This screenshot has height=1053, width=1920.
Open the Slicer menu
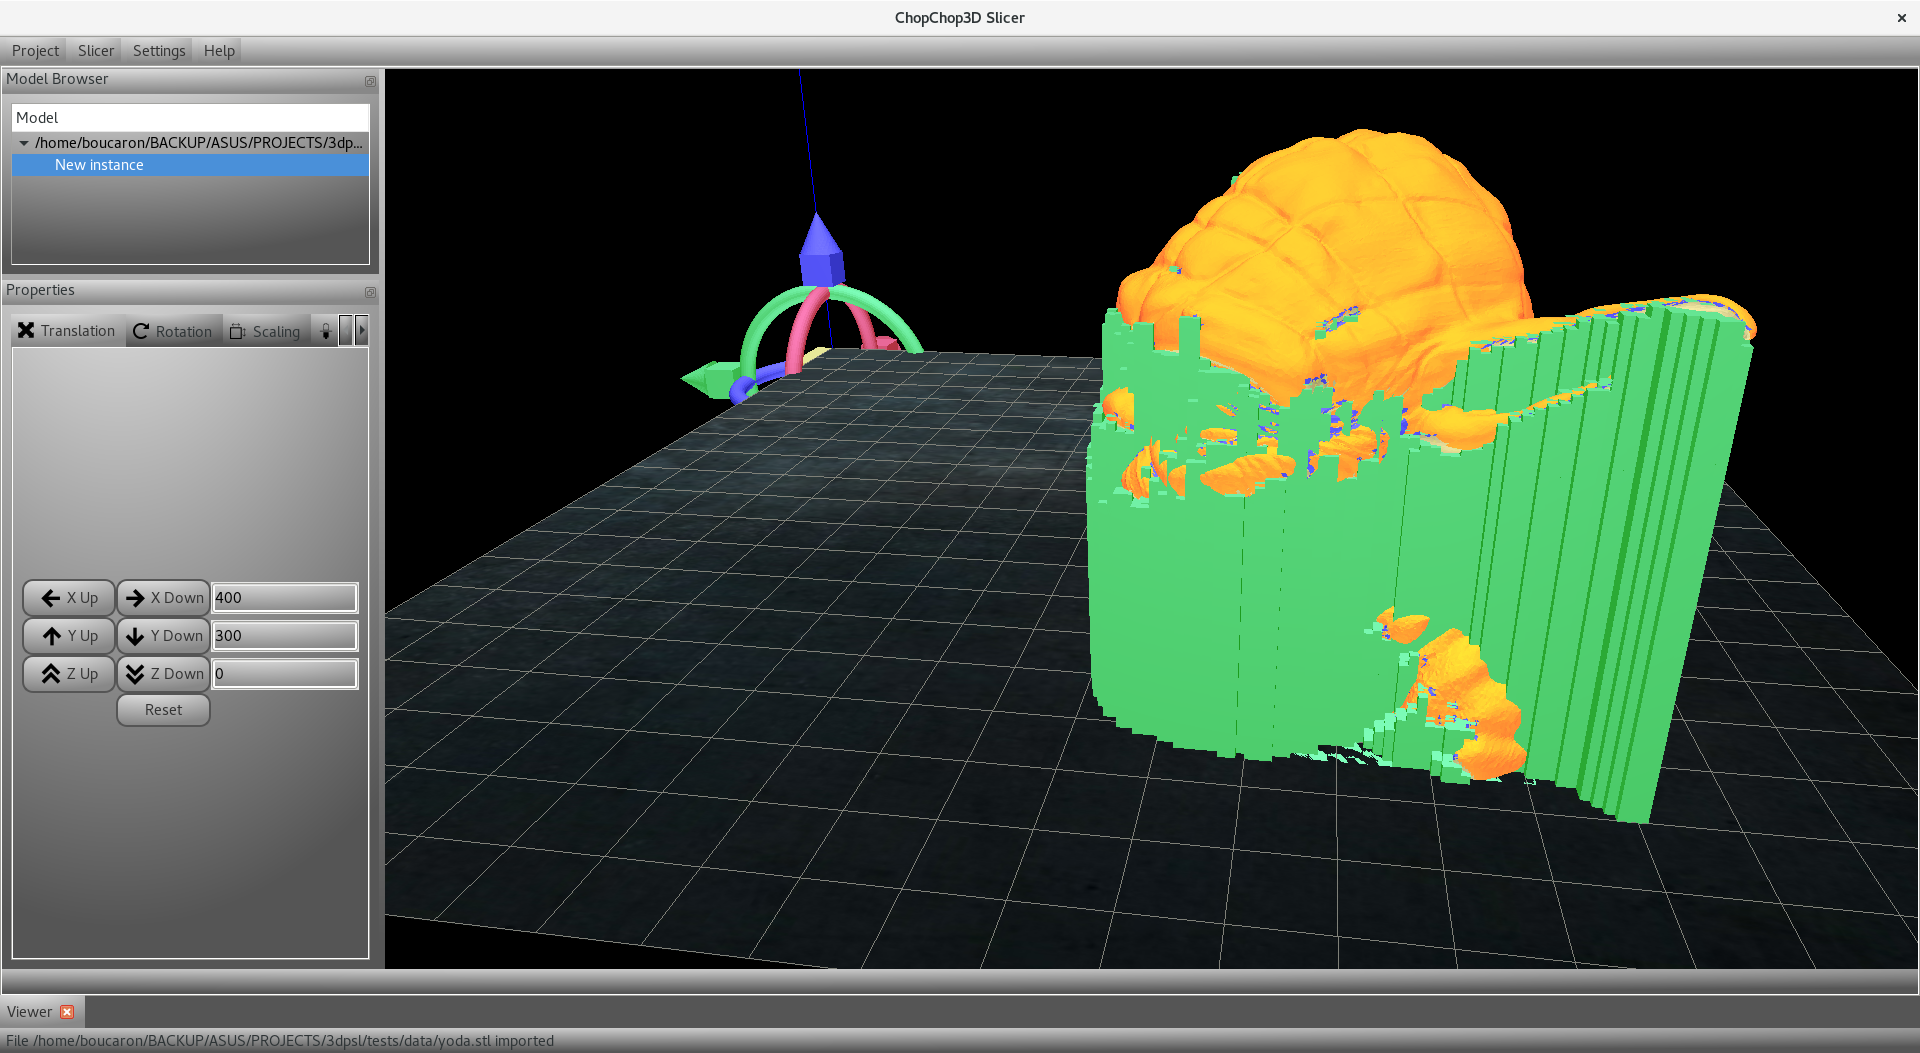click(x=96, y=51)
